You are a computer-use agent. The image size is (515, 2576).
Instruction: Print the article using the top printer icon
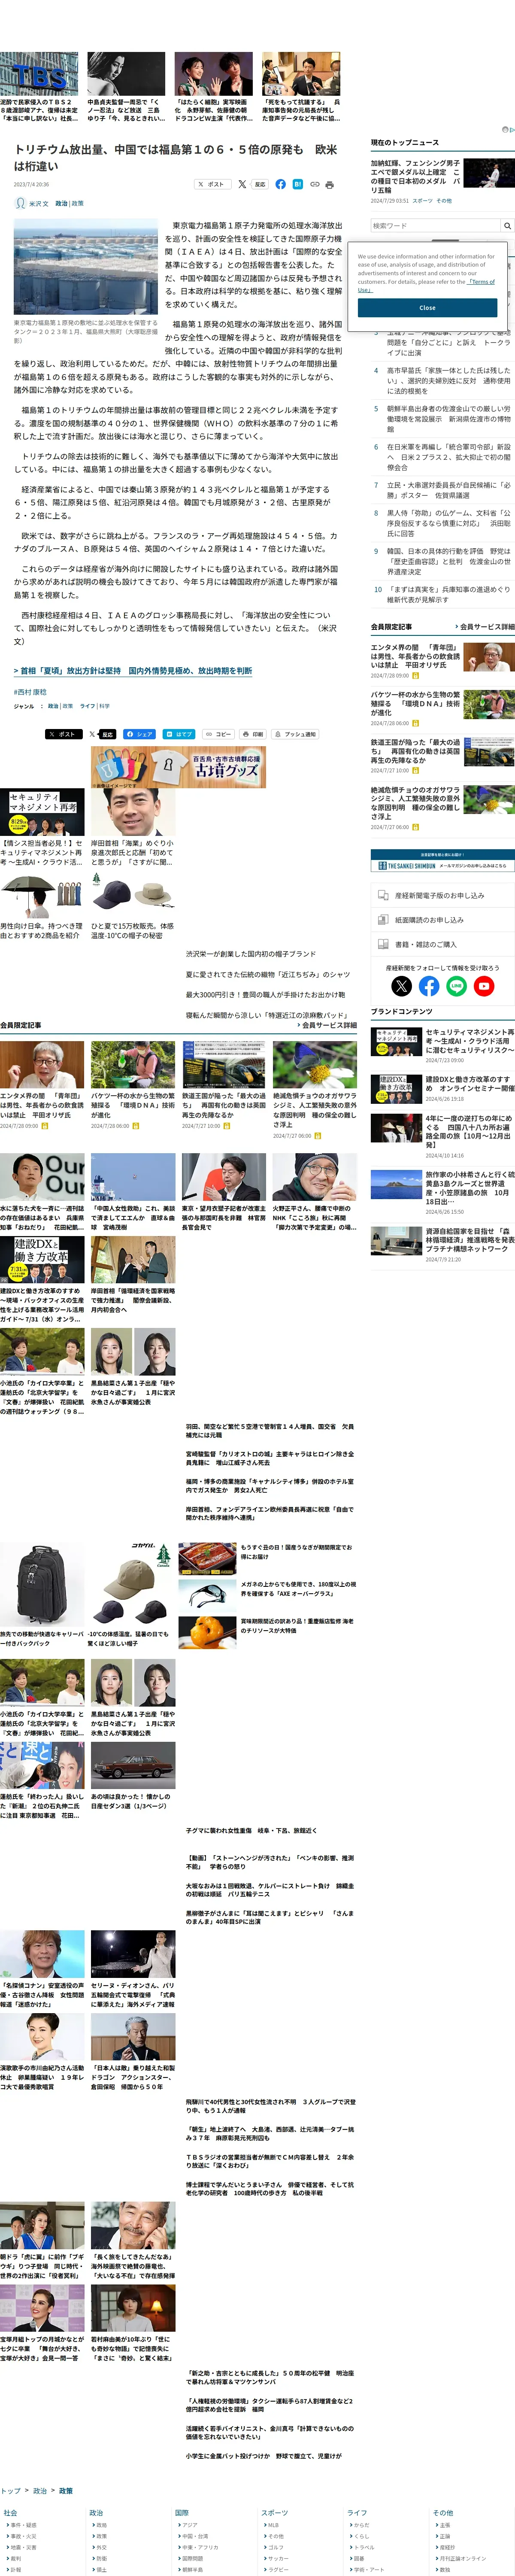pos(330,184)
